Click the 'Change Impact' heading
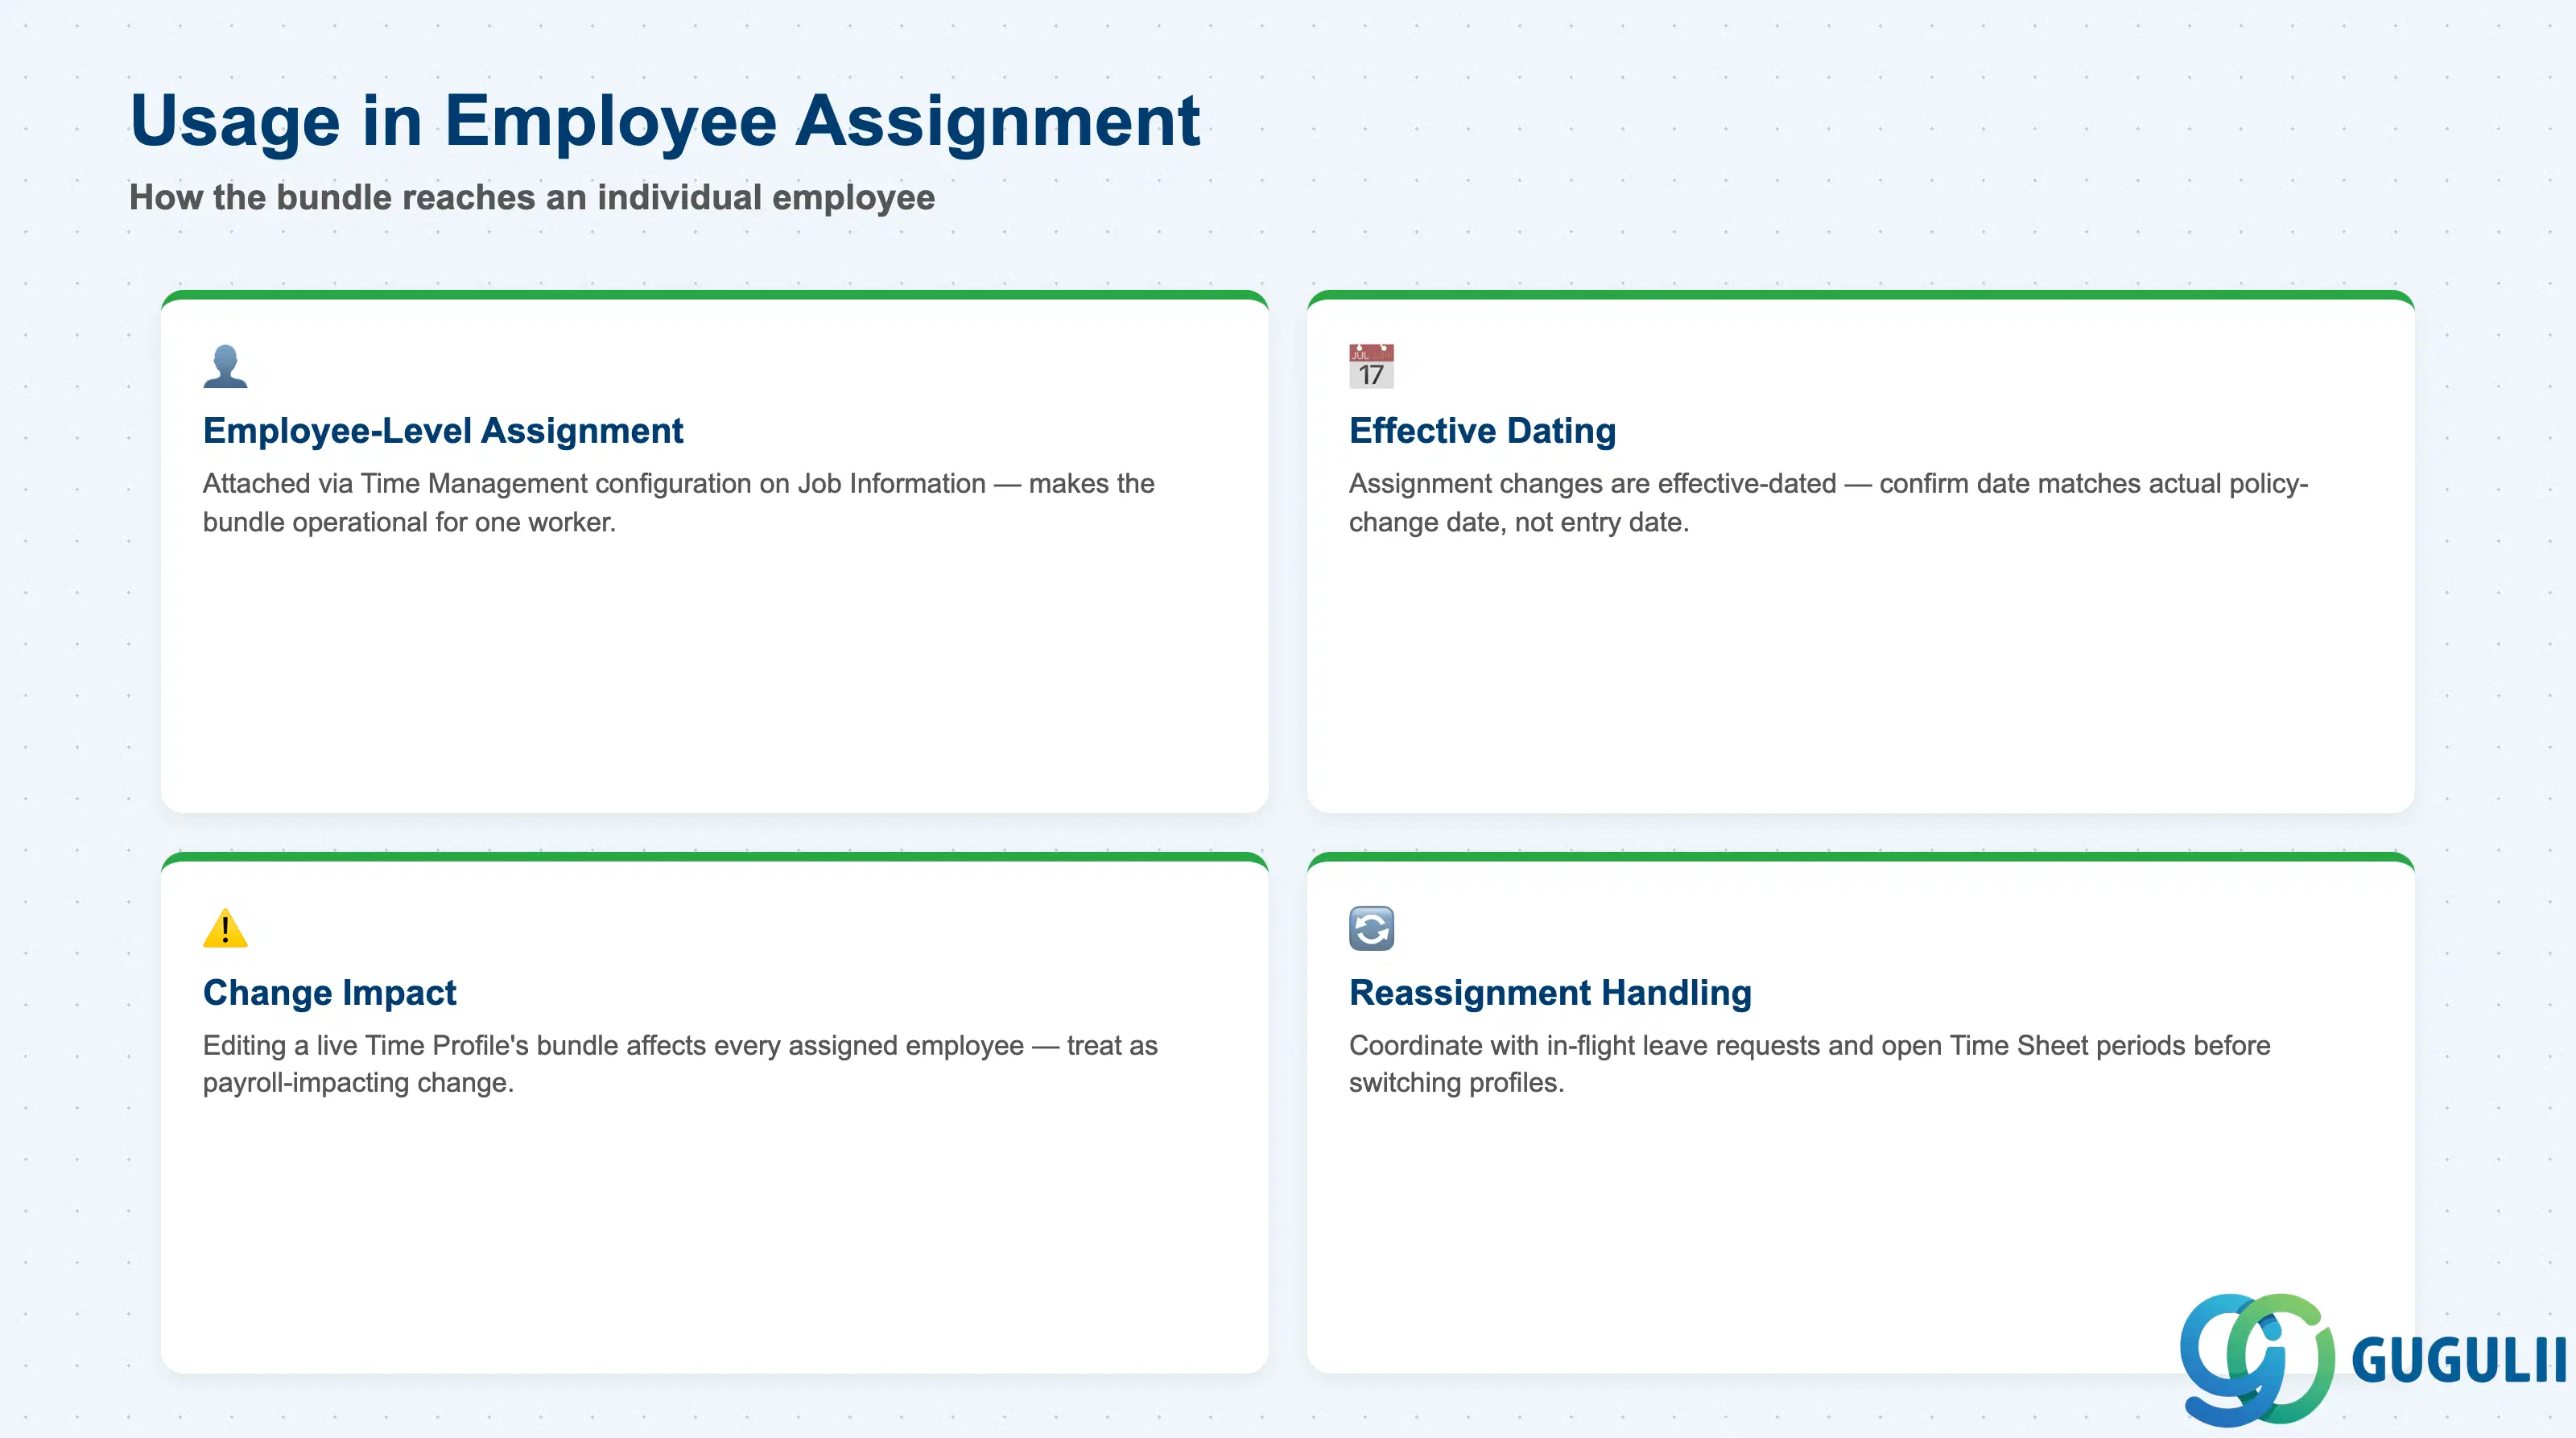Image resolution: width=2576 pixels, height=1438 pixels. pyautogui.click(x=329, y=993)
